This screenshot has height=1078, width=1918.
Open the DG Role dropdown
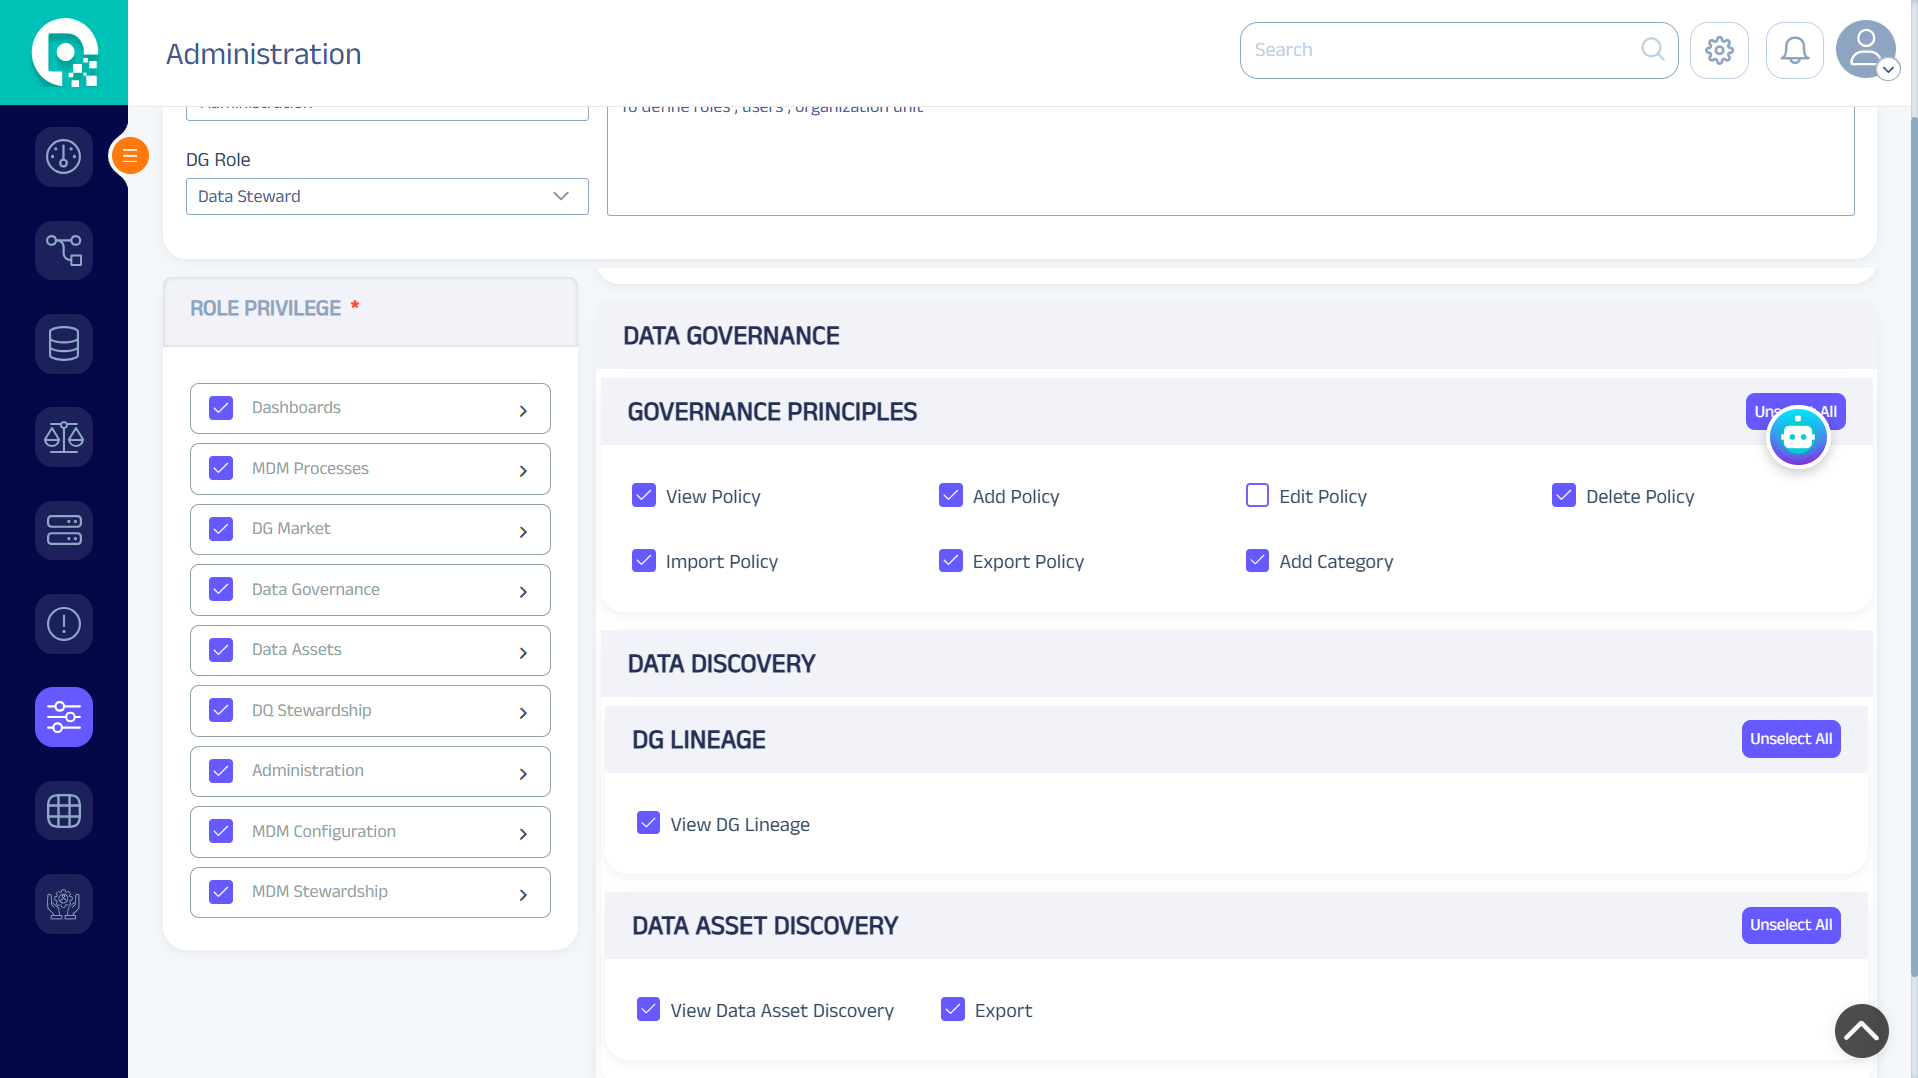pyautogui.click(x=387, y=196)
